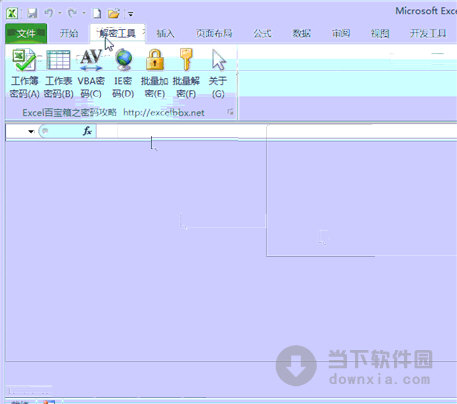The image size is (457, 404).
Task: Open the 关于(G) about item
Action: (x=218, y=73)
